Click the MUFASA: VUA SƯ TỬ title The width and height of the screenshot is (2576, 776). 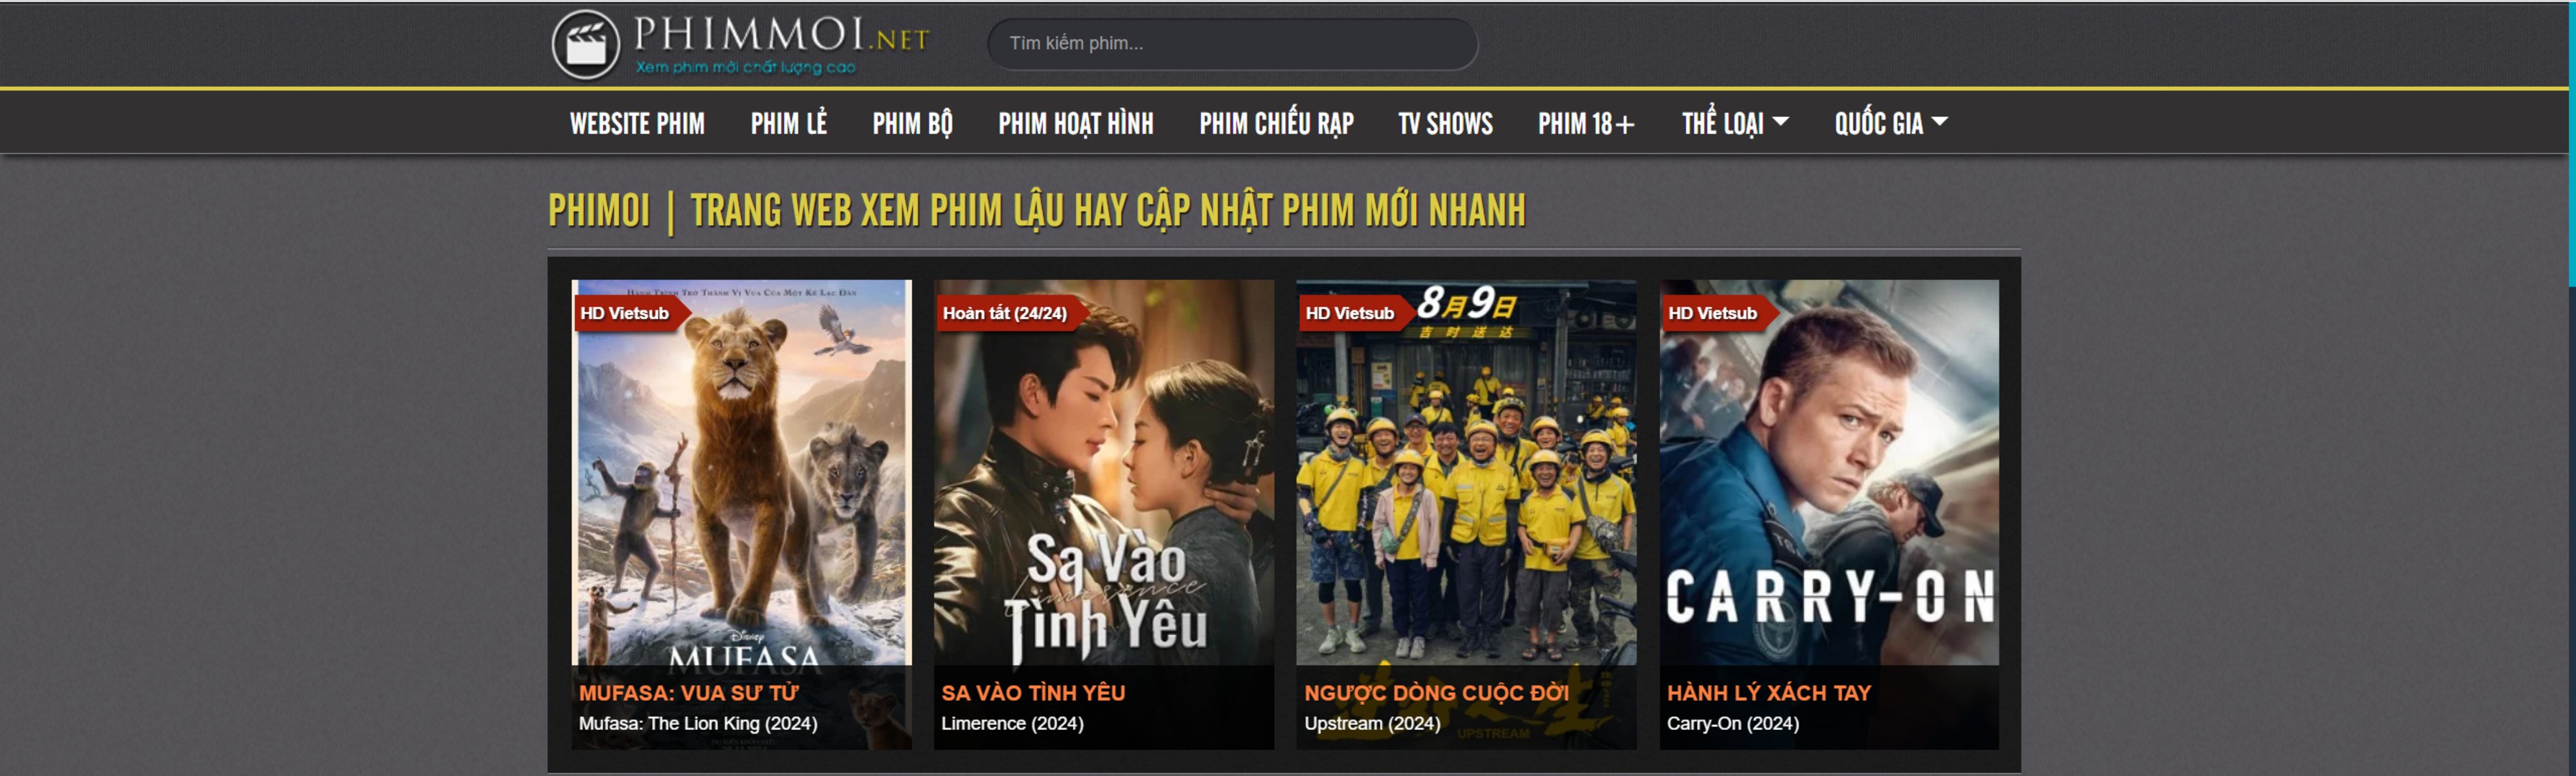[x=689, y=692]
